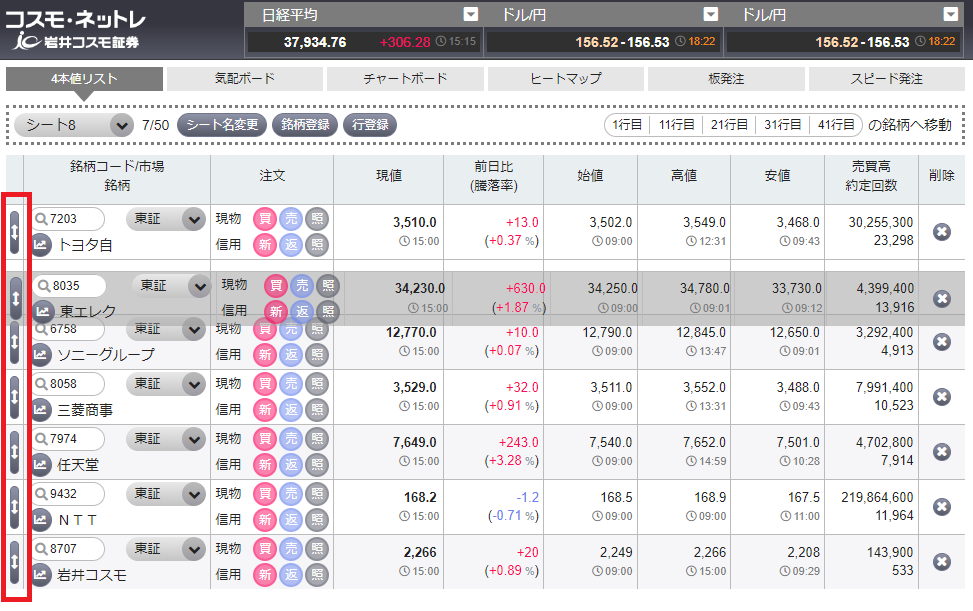Switch to the 気配ボード tab
Viewport: 973px width, 611px height.
pyautogui.click(x=244, y=79)
